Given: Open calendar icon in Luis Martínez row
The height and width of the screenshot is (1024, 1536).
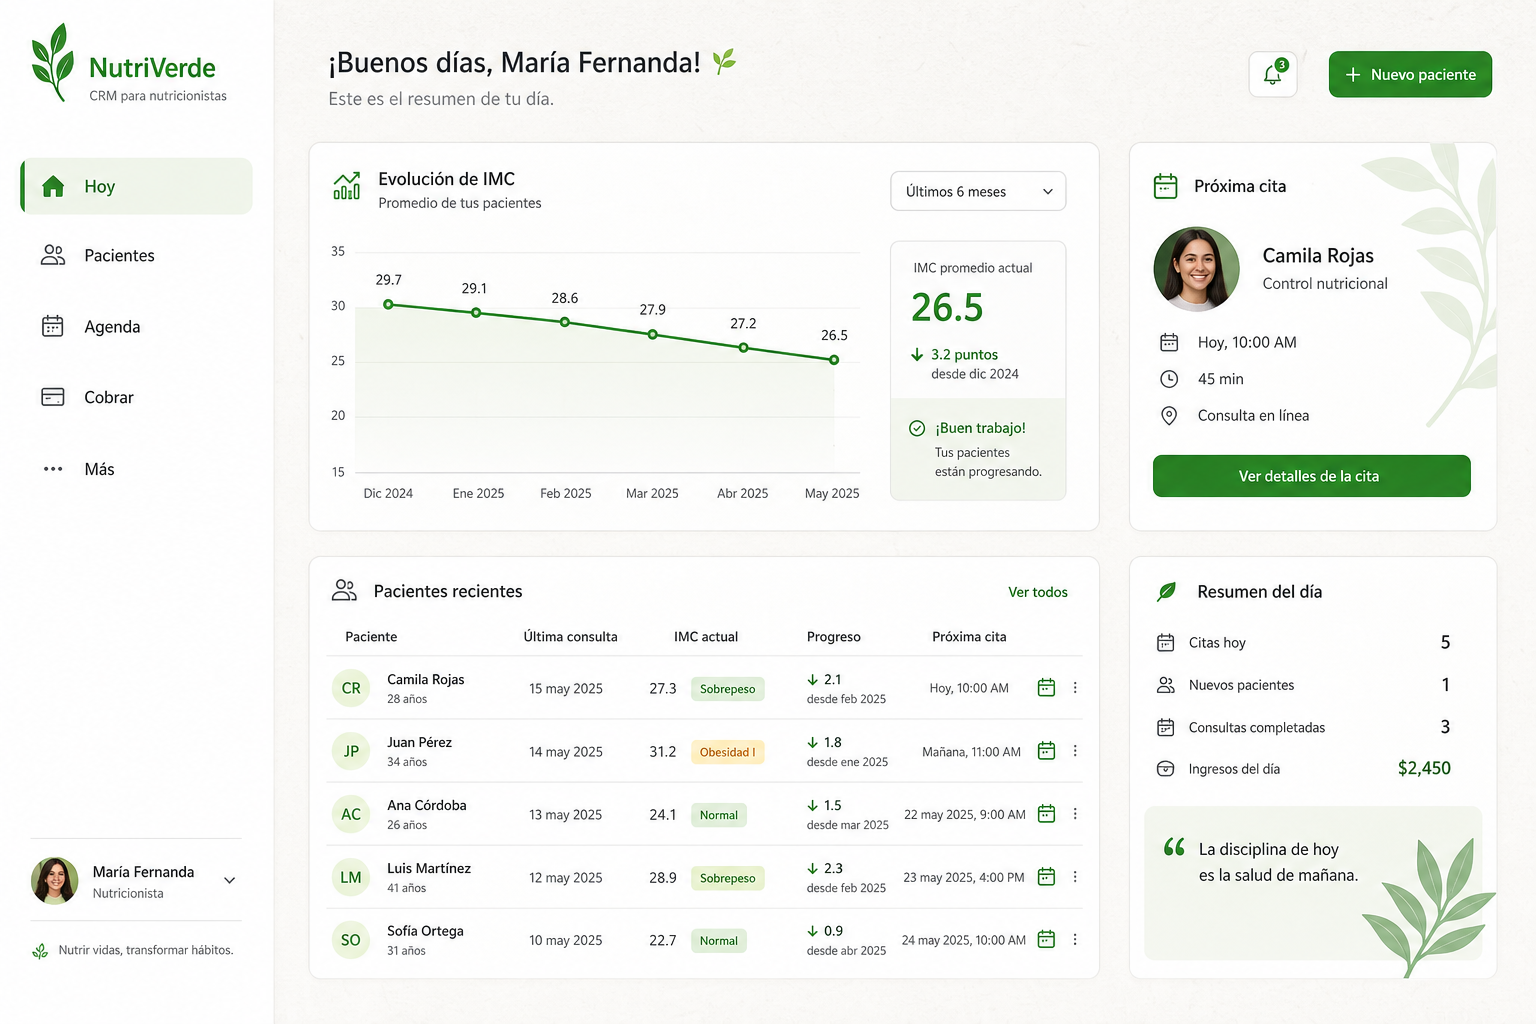Looking at the screenshot, I should pyautogui.click(x=1046, y=876).
